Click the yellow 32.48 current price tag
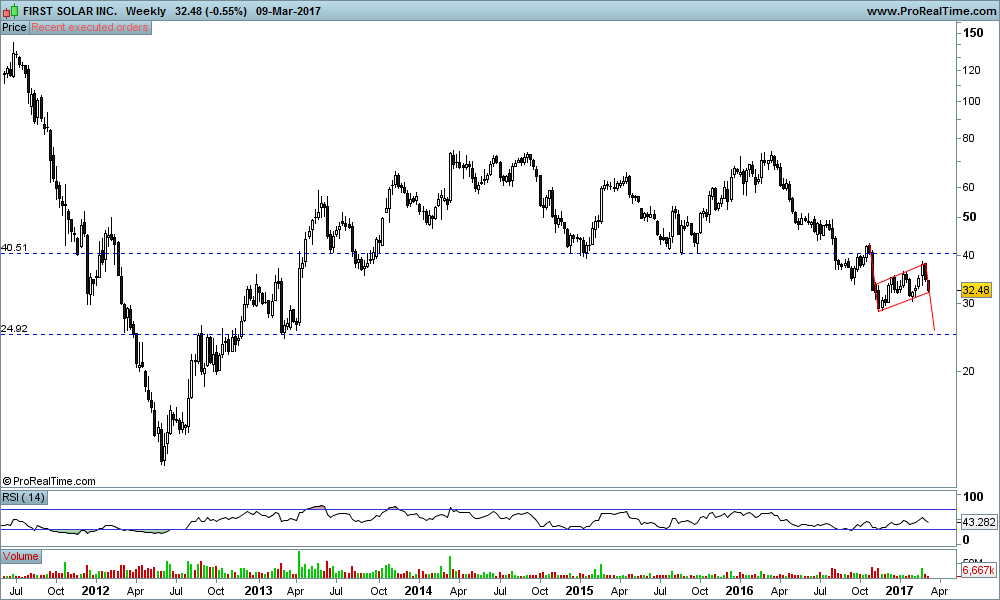 click(x=976, y=290)
